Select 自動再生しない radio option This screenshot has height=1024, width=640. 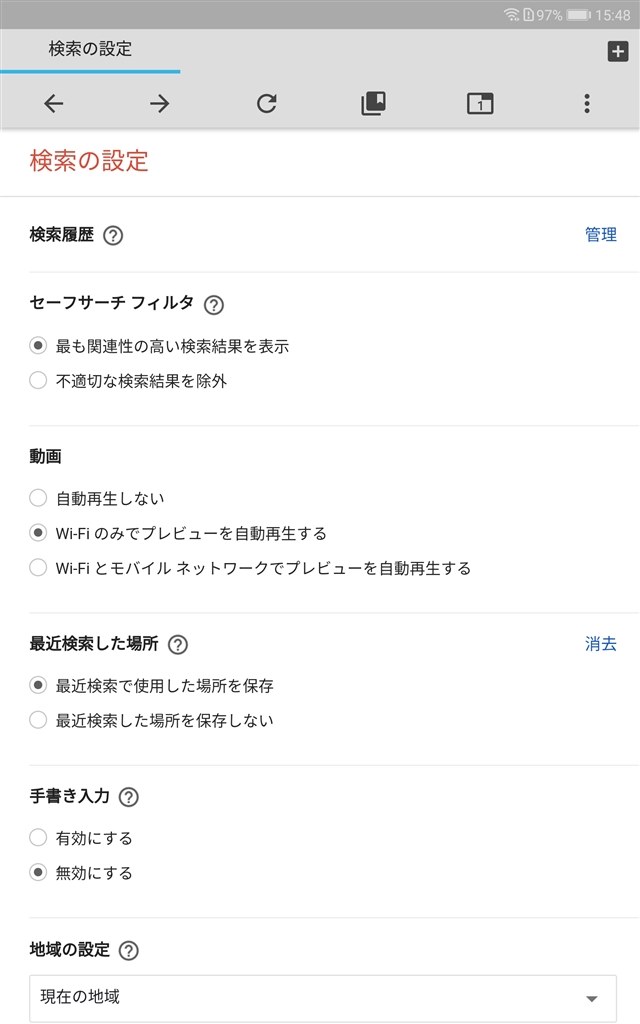pos(38,498)
